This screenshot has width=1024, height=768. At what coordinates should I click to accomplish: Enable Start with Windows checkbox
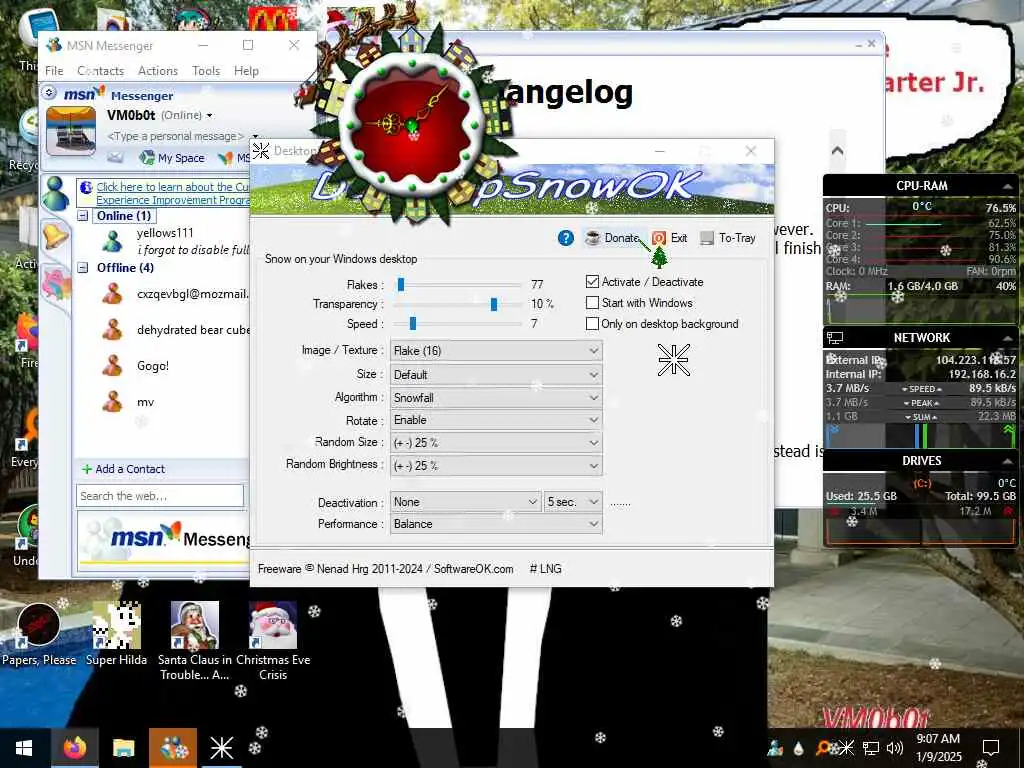592,303
